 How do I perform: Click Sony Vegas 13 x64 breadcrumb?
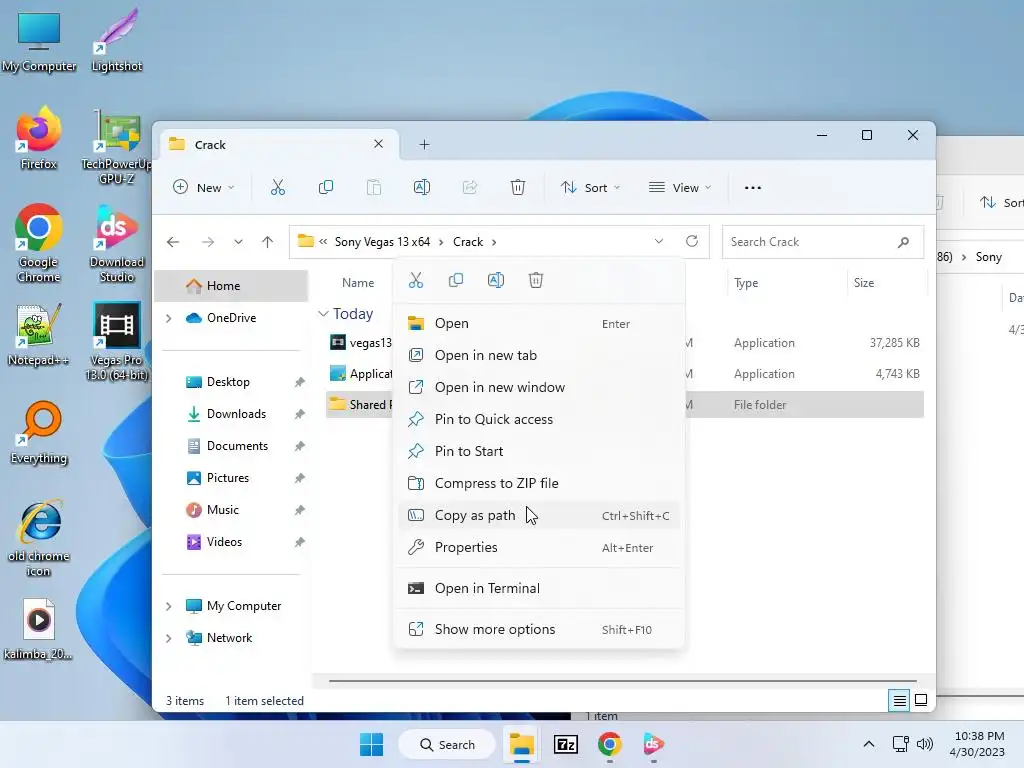pos(382,242)
